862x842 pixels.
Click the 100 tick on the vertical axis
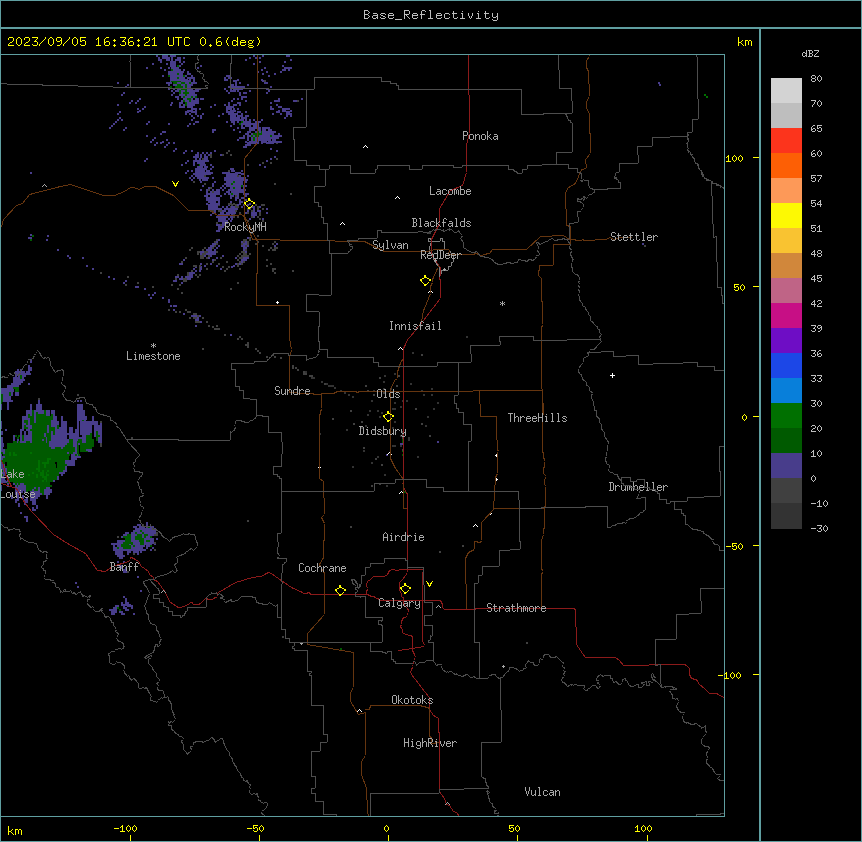[734, 158]
